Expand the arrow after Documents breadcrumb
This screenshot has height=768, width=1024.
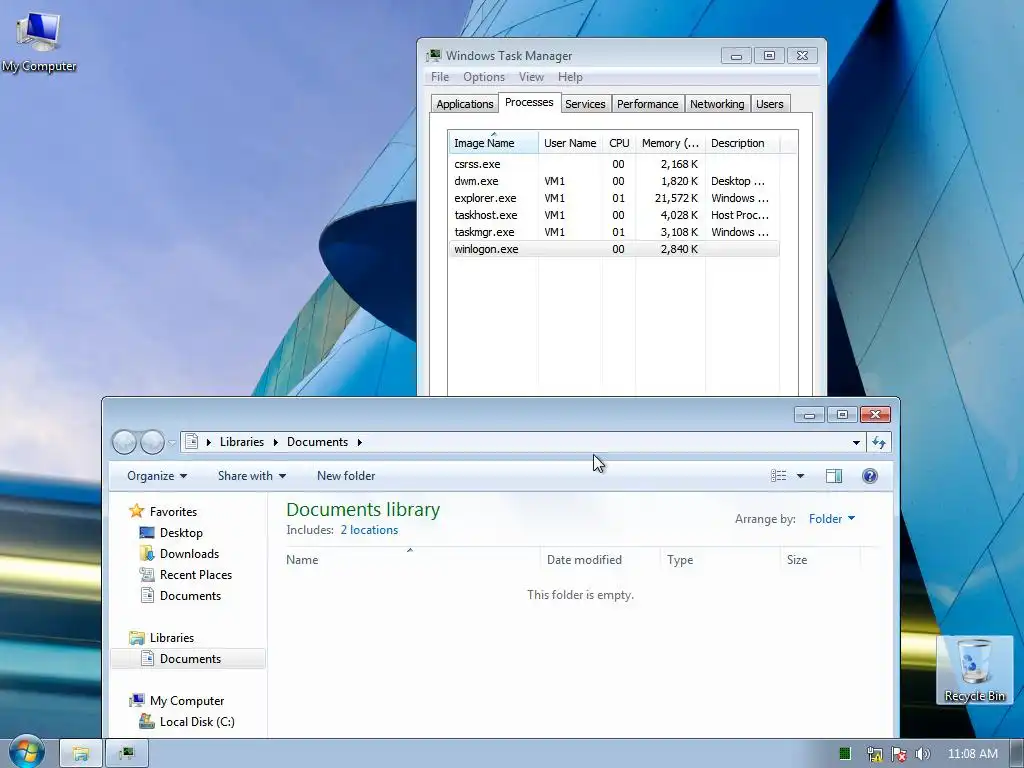pyautogui.click(x=359, y=442)
